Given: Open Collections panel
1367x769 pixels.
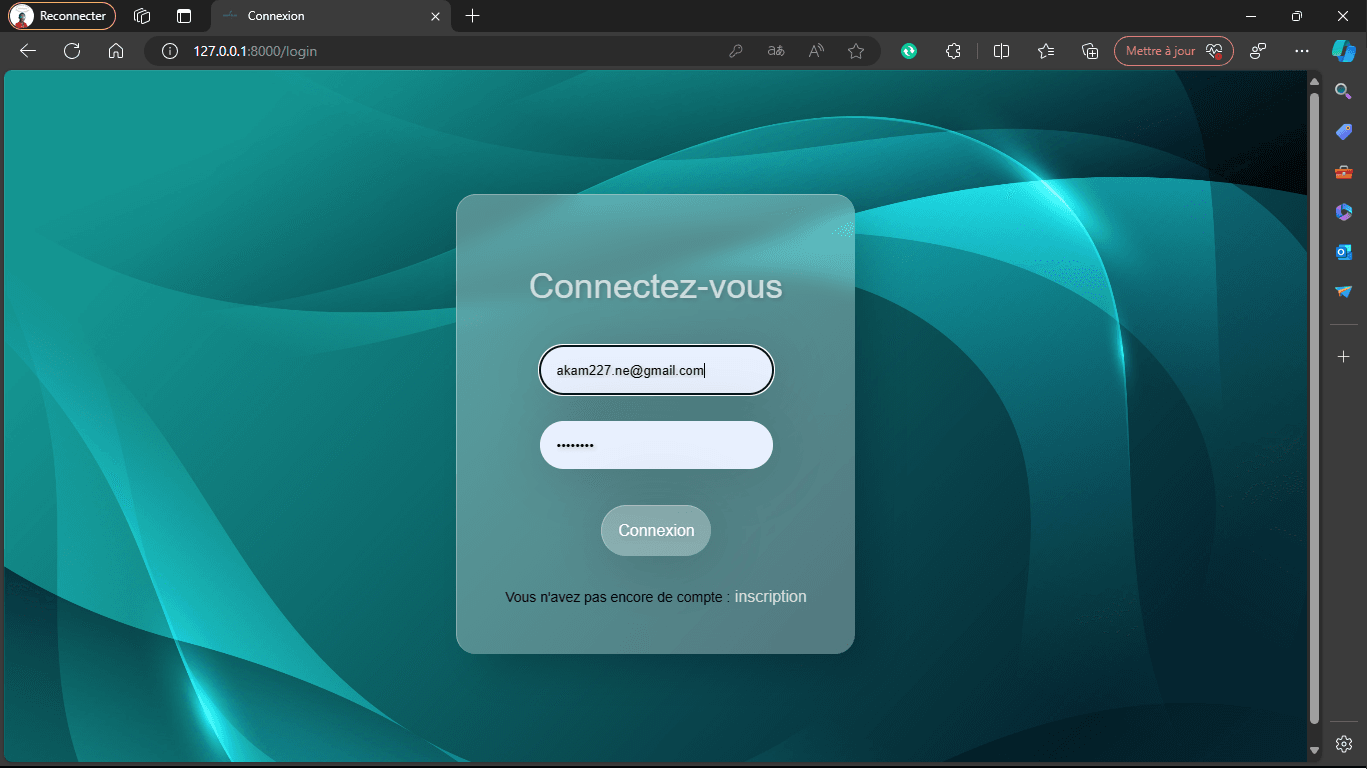Looking at the screenshot, I should (1090, 51).
